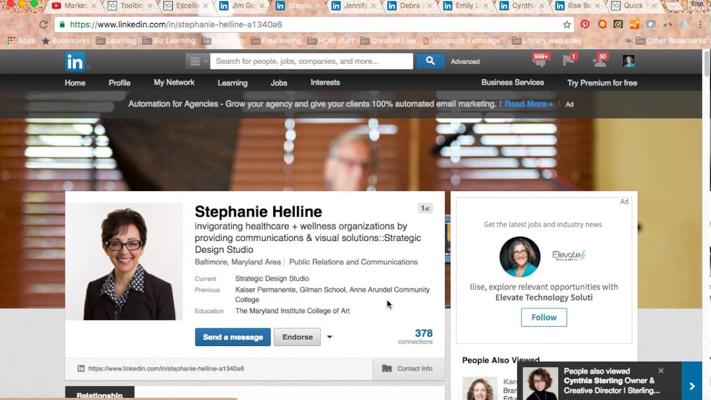Click the Pinterest extension icon
Screen dimensions: 711x400
[x=585, y=24]
